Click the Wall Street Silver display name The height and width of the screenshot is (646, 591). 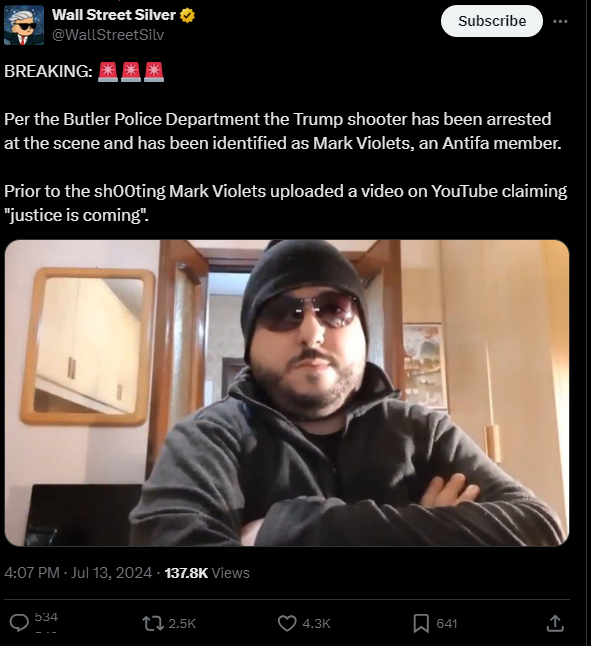114,15
